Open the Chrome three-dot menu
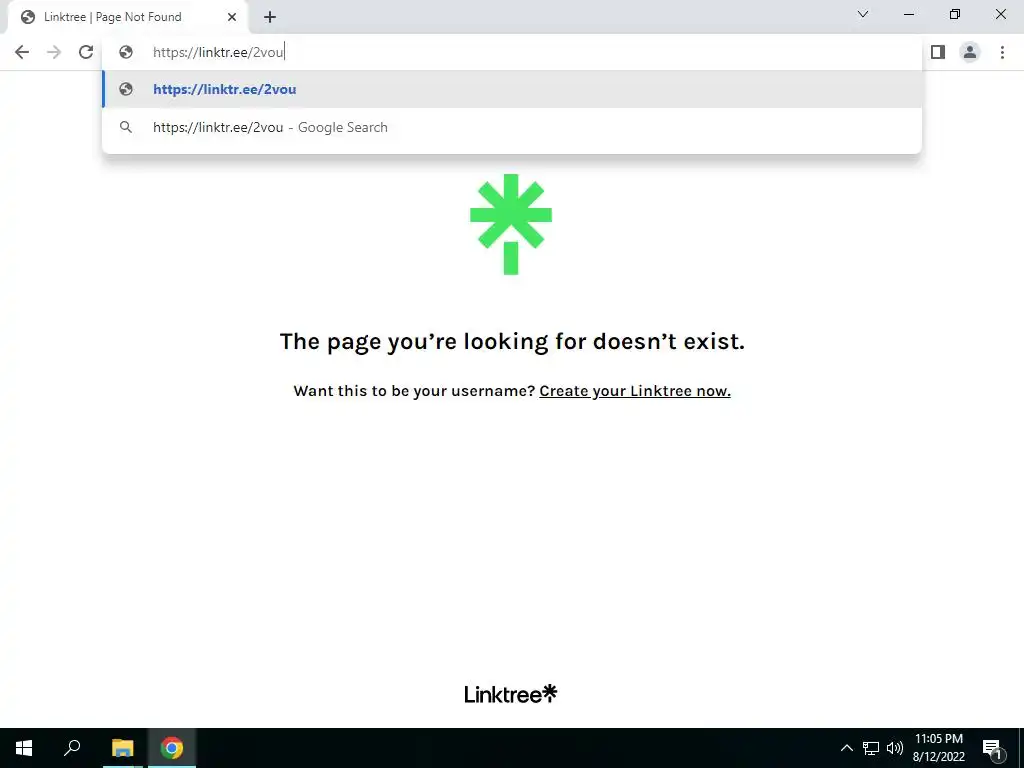Image resolution: width=1024 pixels, height=768 pixels. (x=1002, y=52)
